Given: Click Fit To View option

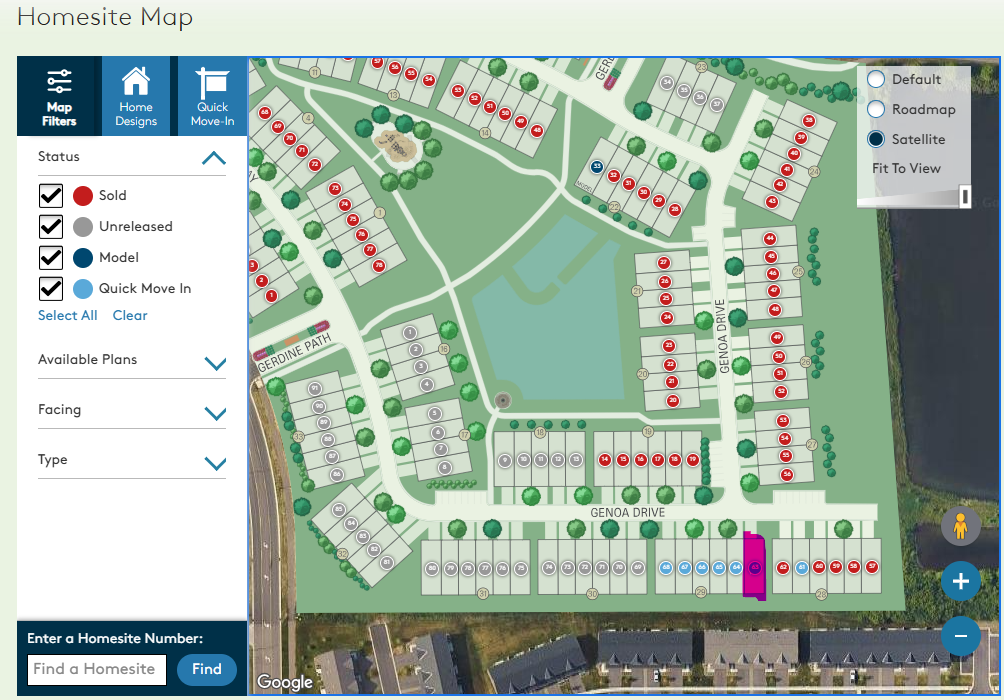Looking at the screenshot, I should pos(906,168).
